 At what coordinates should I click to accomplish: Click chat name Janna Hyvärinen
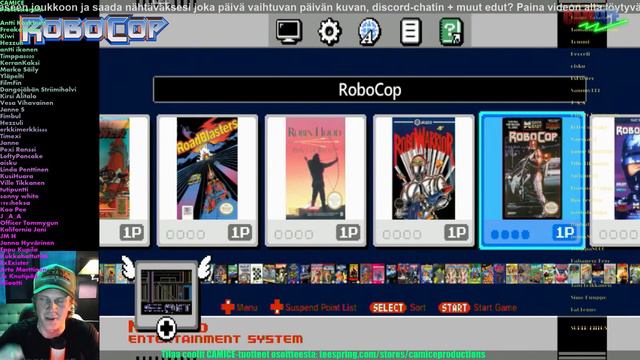(27, 243)
